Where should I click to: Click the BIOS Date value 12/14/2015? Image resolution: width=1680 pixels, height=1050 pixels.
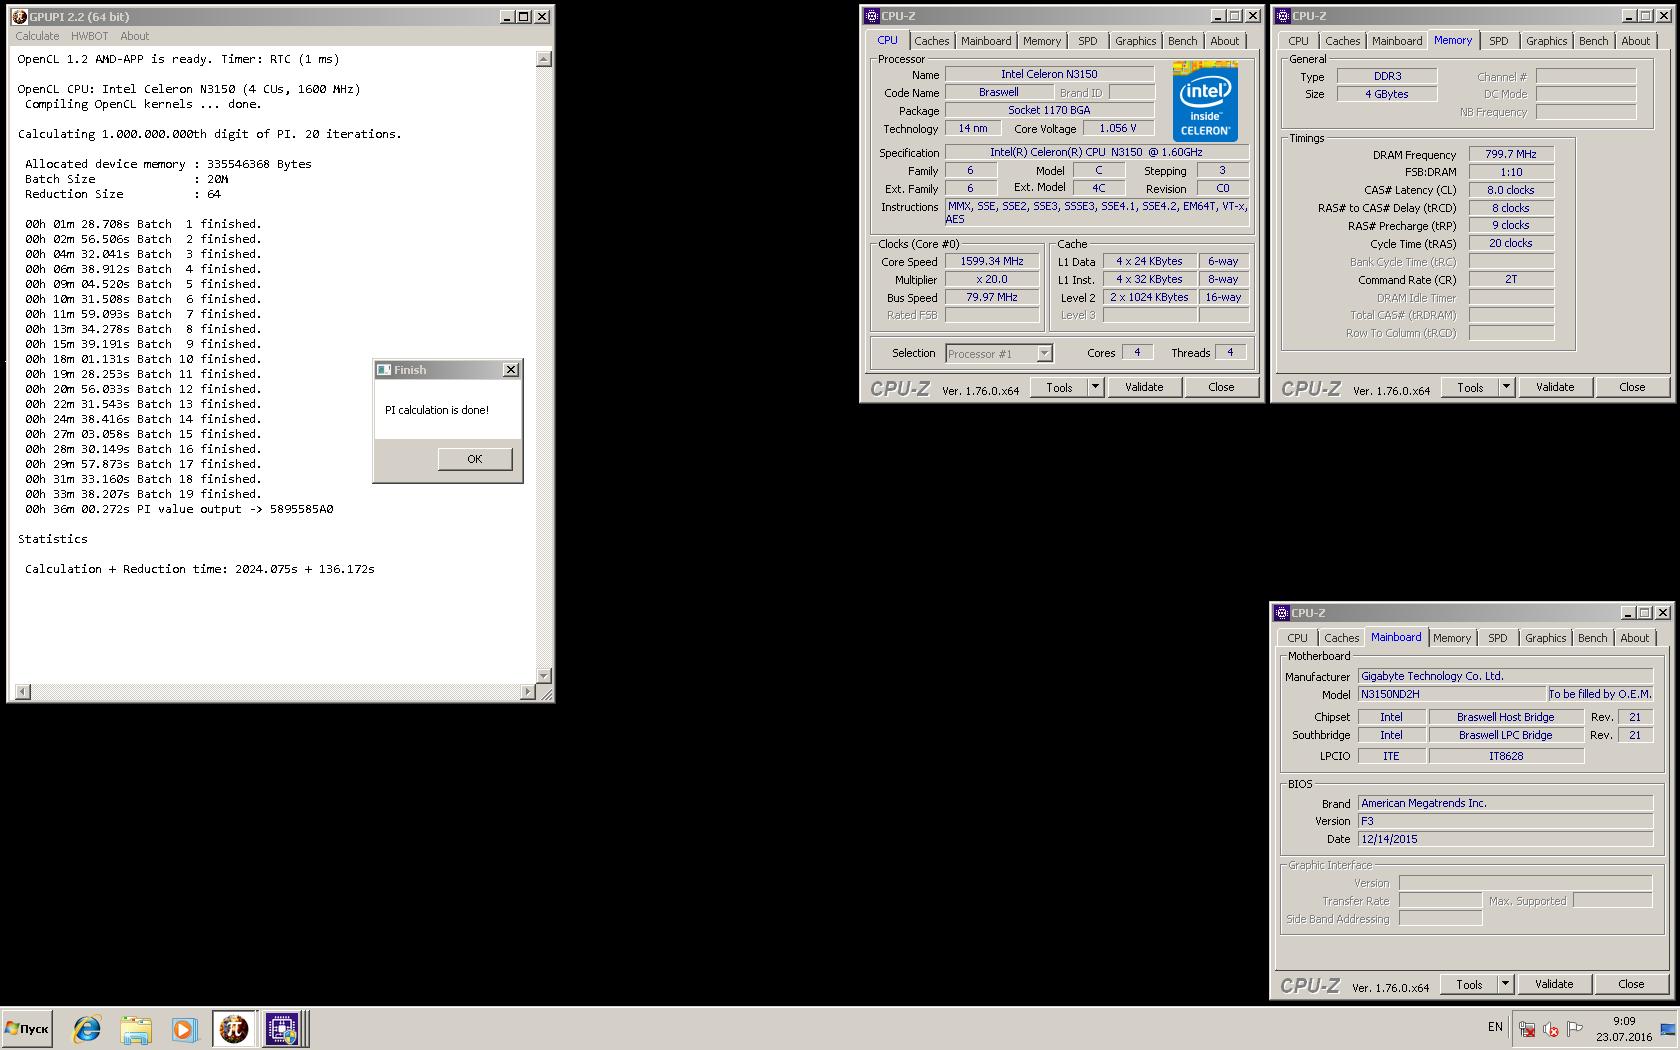(x=1504, y=840)
